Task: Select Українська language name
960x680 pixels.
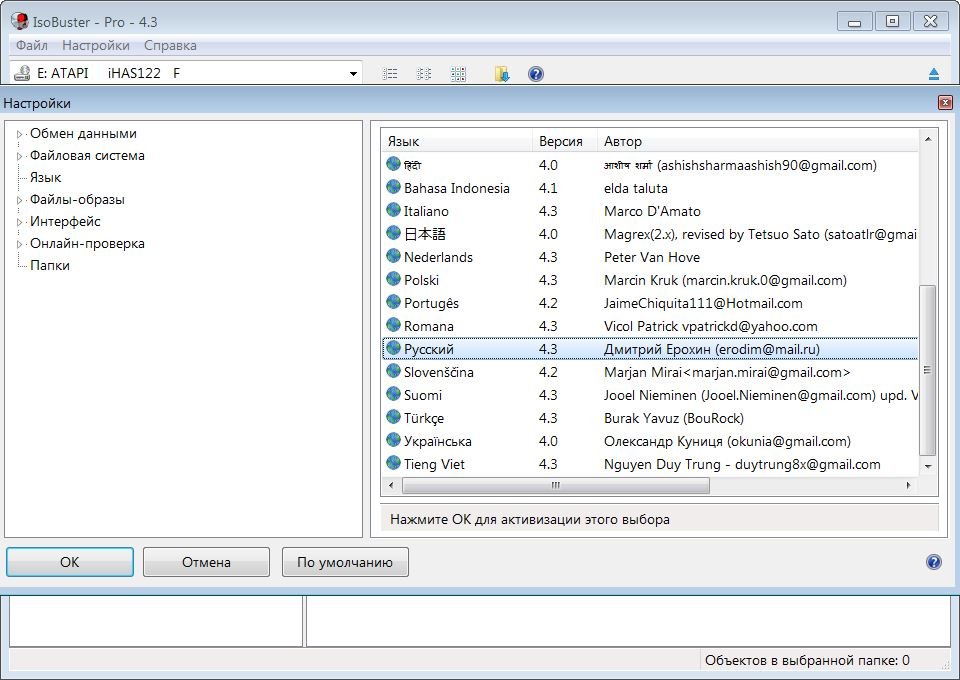Action: 437,441
